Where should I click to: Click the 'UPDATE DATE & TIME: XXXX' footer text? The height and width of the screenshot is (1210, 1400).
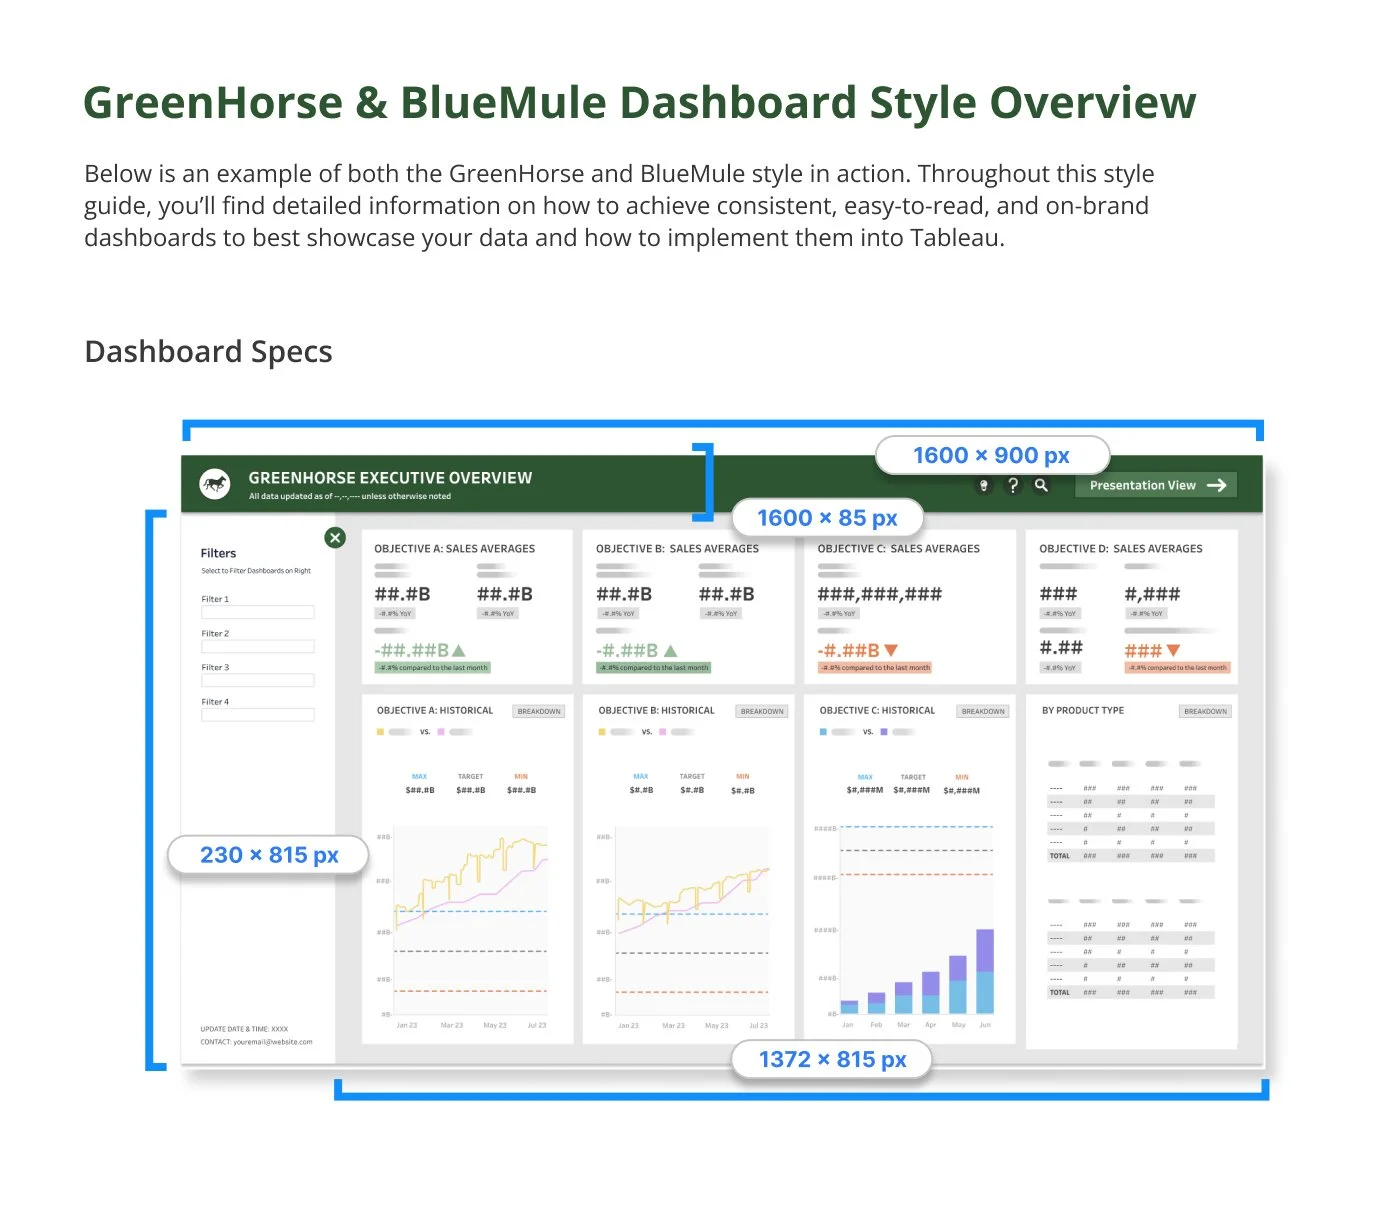coord(244,1029)
